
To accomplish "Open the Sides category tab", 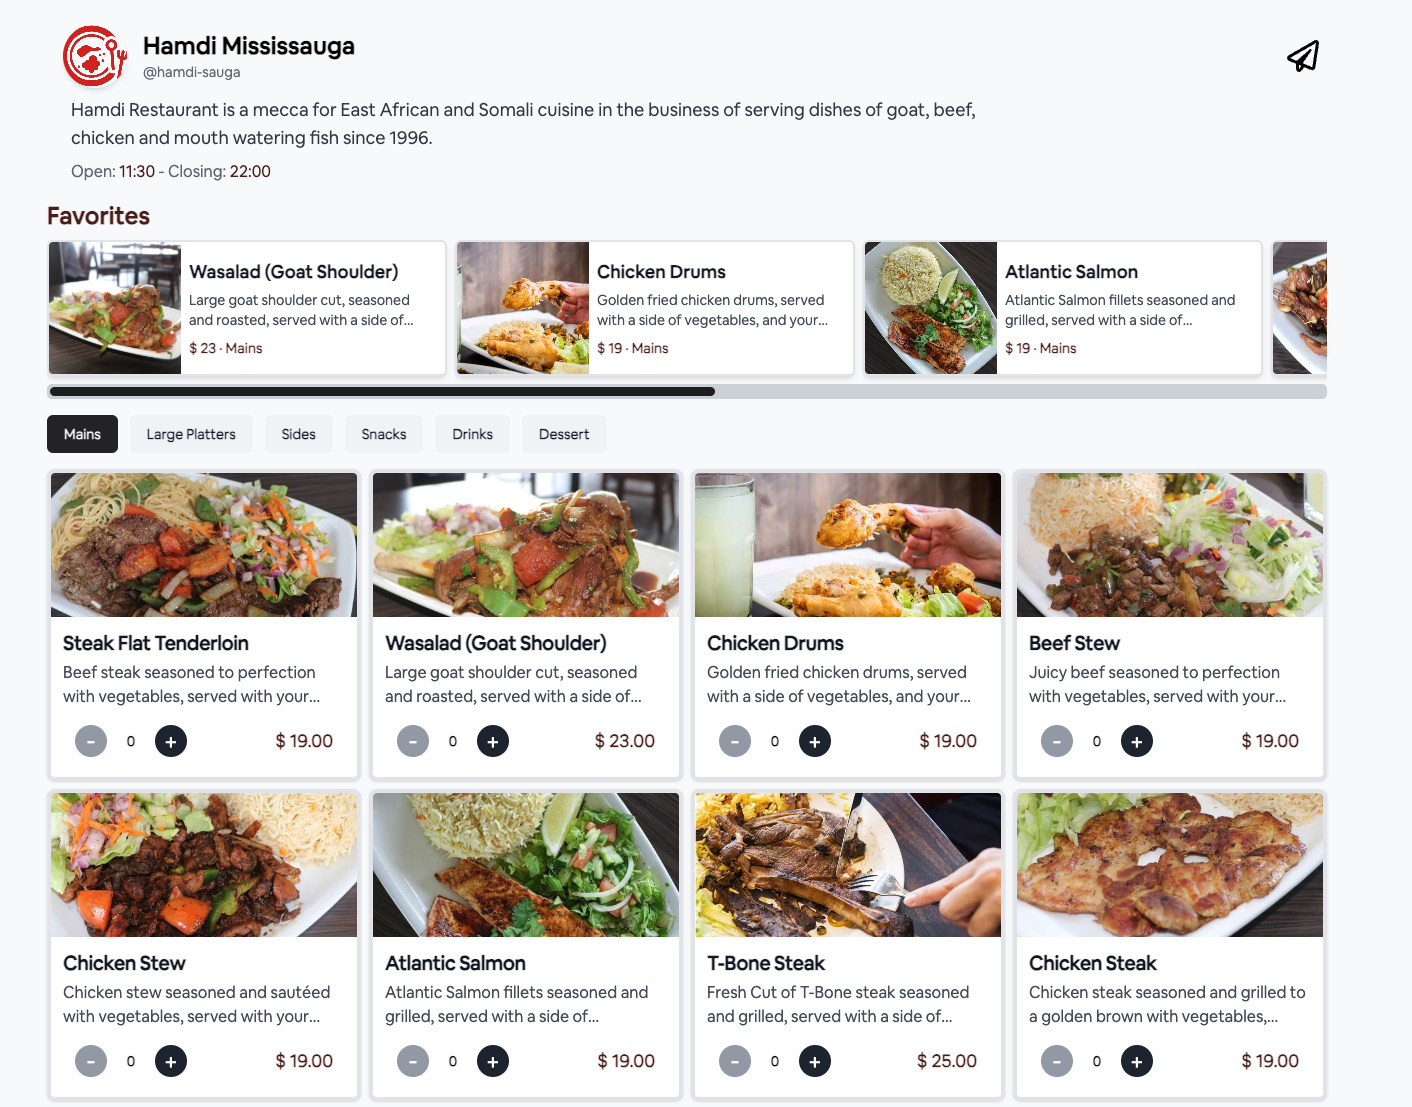I will (298, 434).
